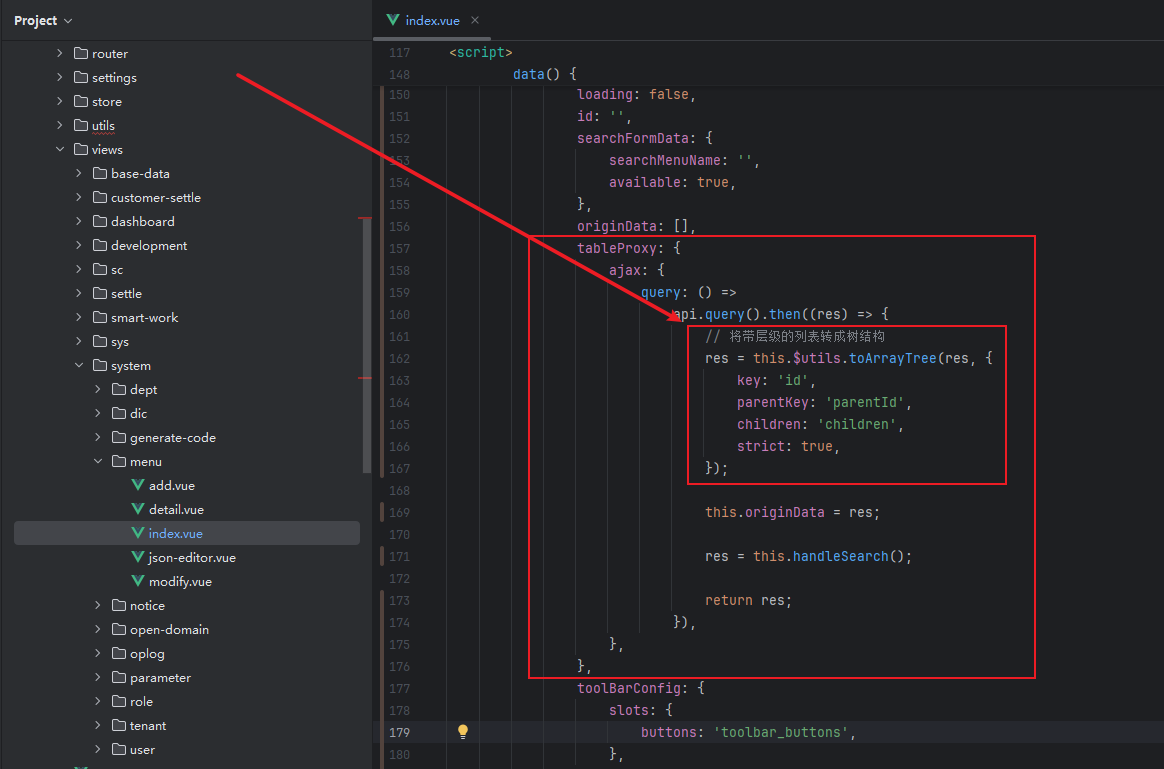Select the sys folder
1164x769 pixels.
[120, 341]
